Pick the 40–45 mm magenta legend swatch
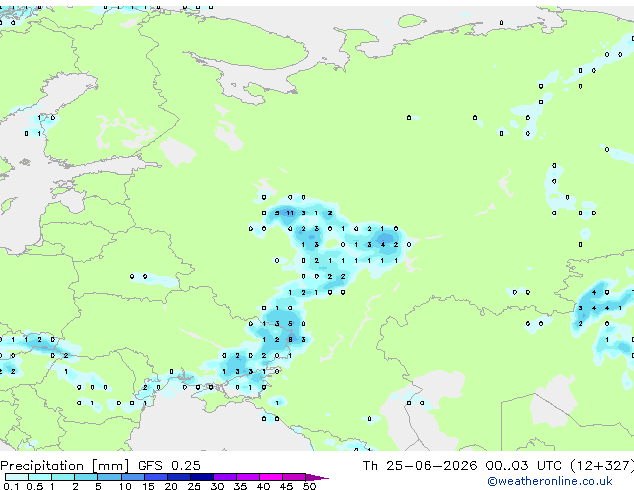Image resolution: width=634 pixels, height=490 pixels. point(271,477)
